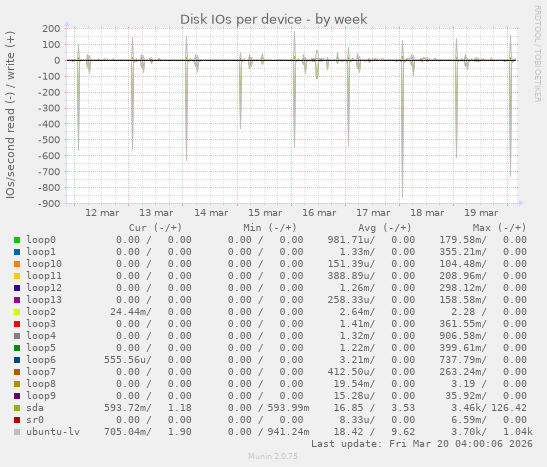Click the loop6 current value '555.56u/'
The height and width of the screenshot is (467, 547).
[x=128, y=360]
